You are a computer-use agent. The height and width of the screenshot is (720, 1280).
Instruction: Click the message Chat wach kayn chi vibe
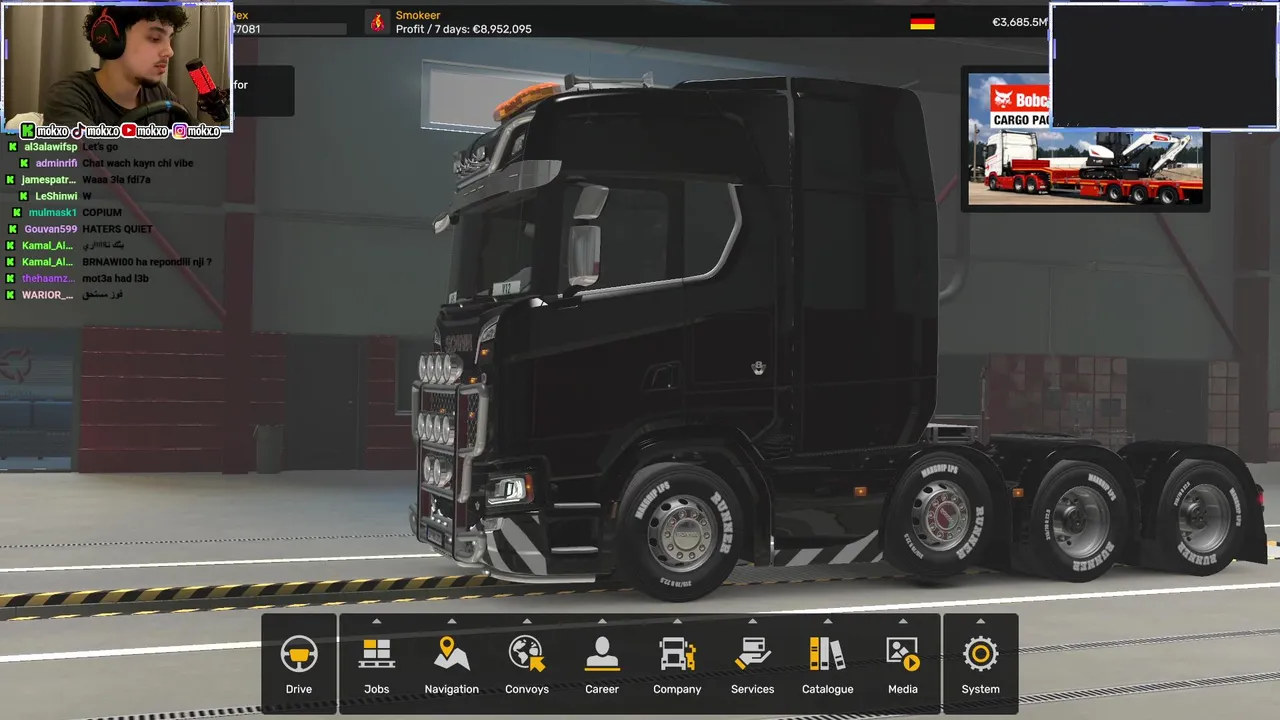[x=138, y=163]
